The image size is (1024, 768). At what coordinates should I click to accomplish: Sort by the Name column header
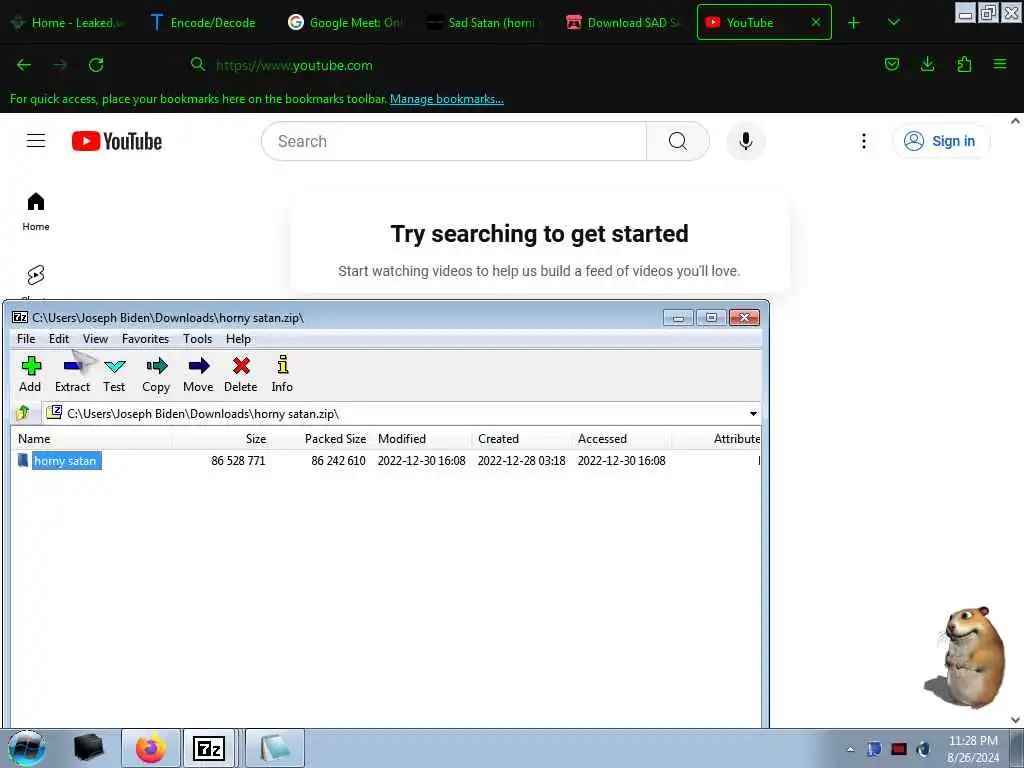tap(91, 439)
